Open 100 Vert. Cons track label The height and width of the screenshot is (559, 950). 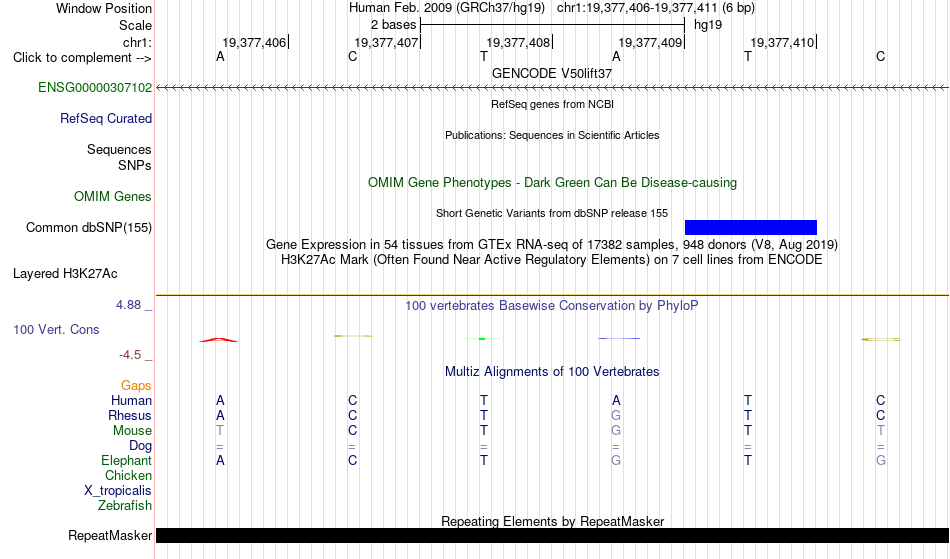pos(56,329)
